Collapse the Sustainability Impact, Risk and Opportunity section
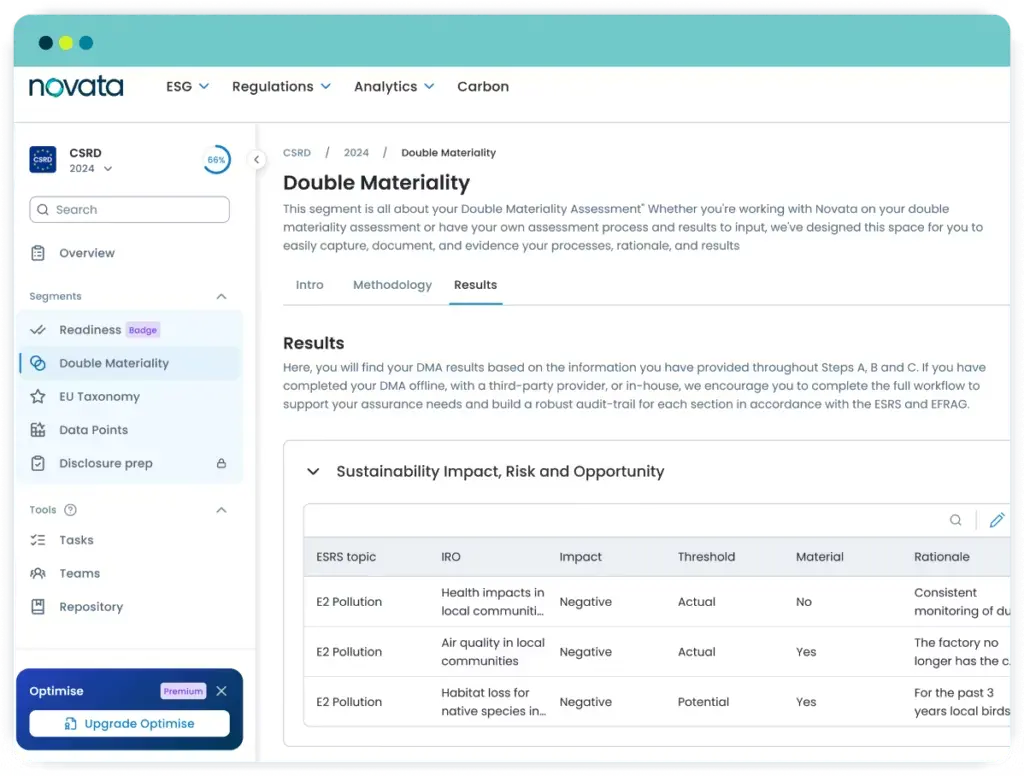This screenshot has width=1024, height=776. click(x=313, y=470)
